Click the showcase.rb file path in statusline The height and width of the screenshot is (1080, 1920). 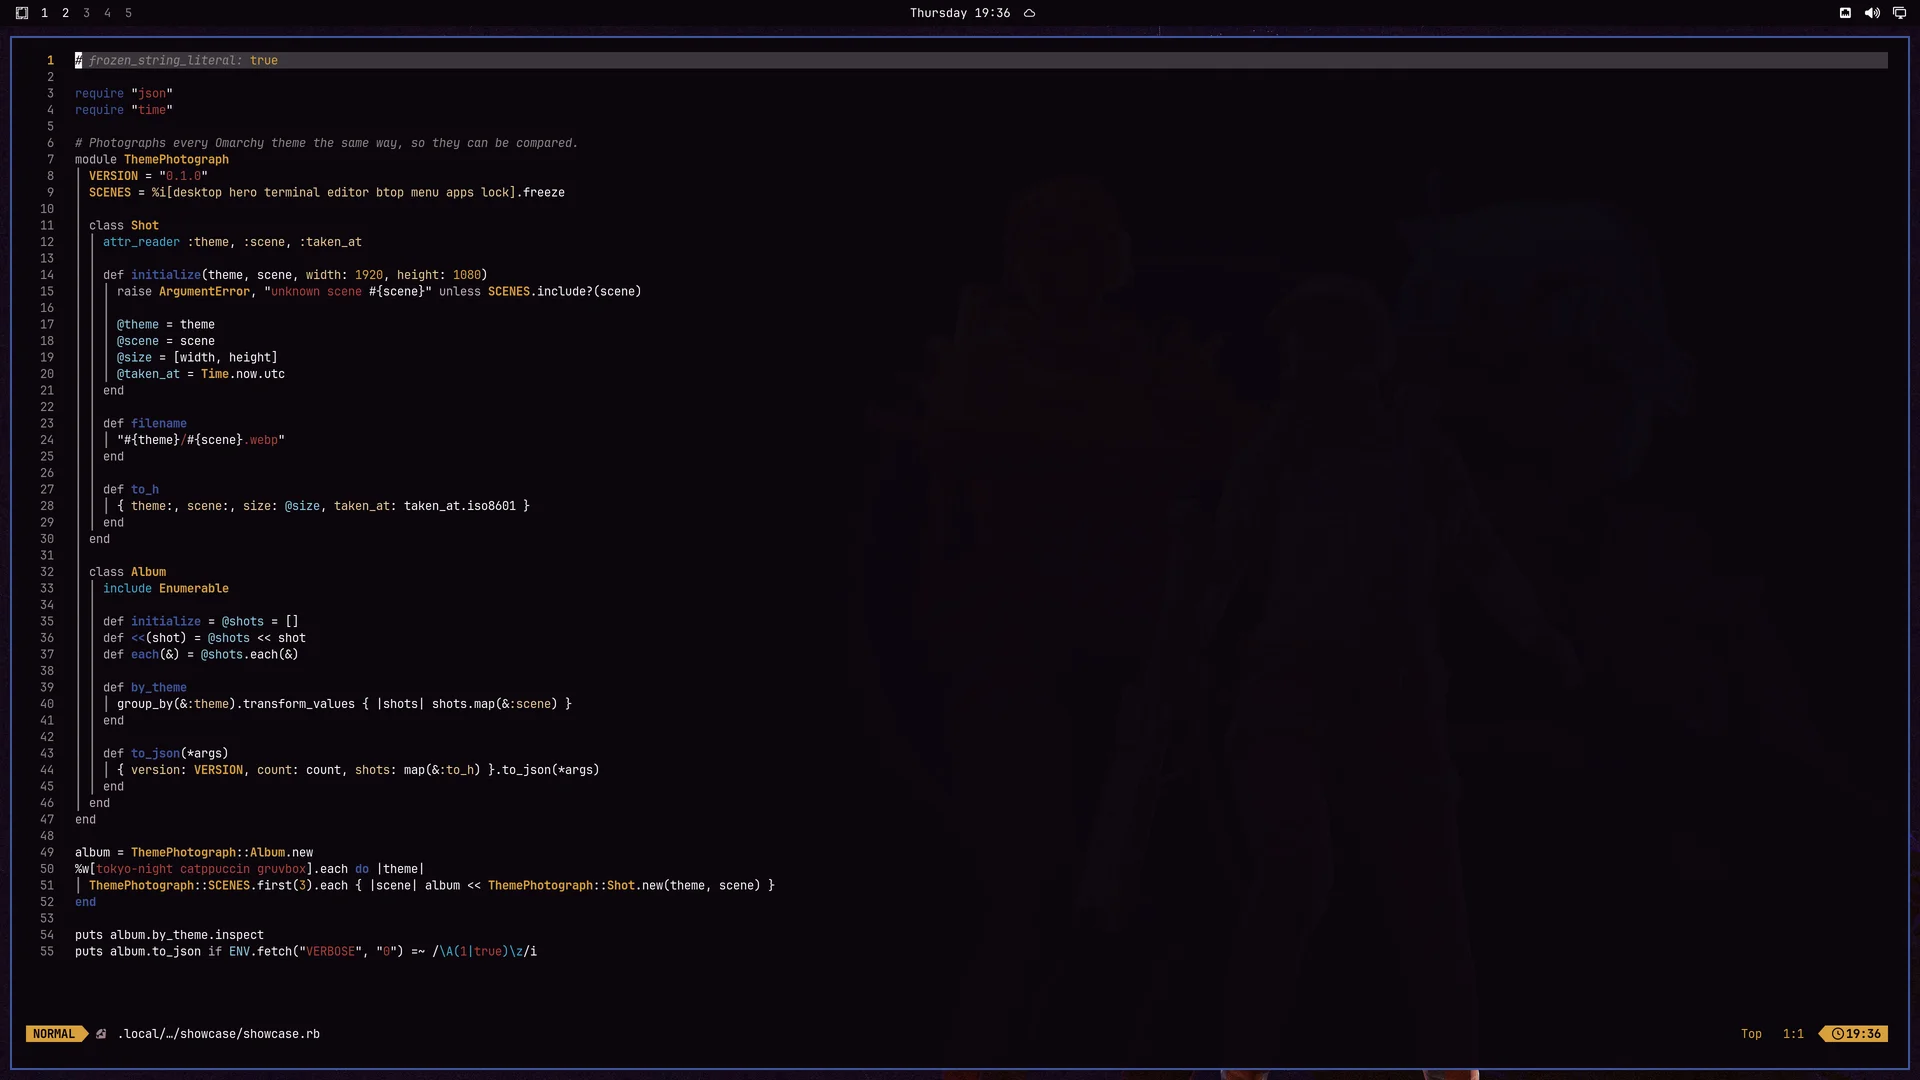(219, 1034)
